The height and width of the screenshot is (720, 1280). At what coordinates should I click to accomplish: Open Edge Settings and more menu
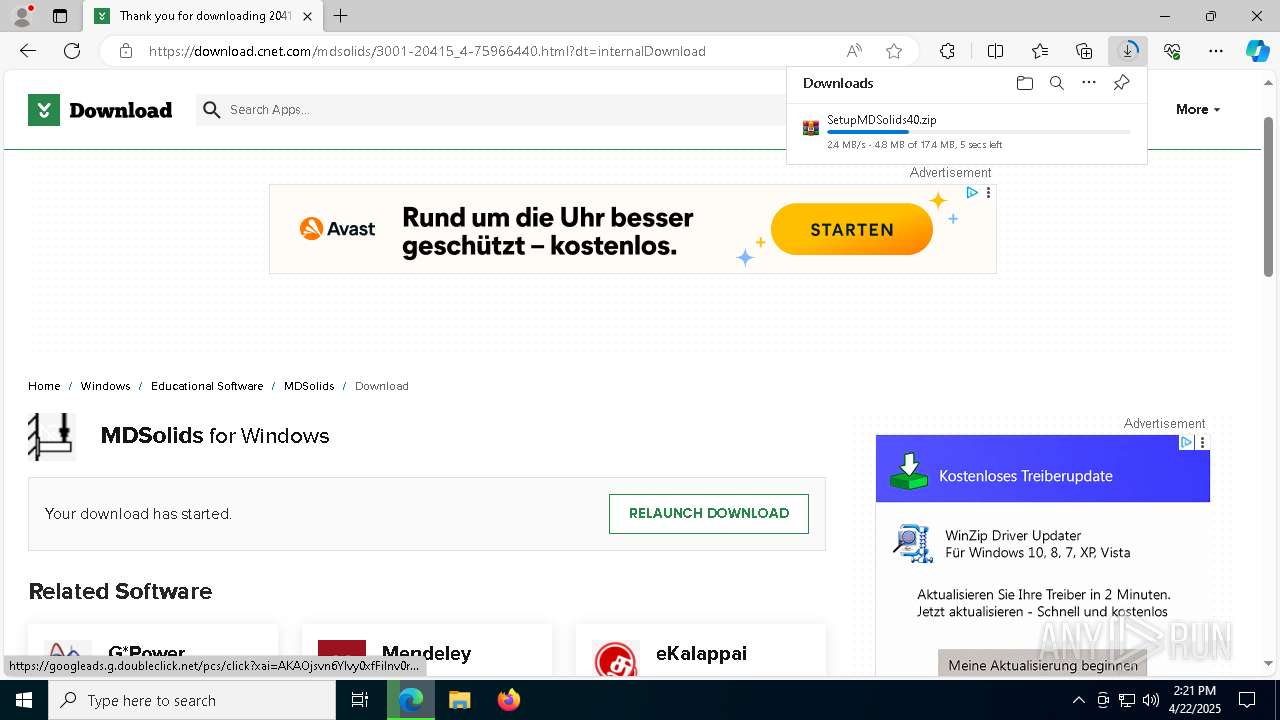(1216, 51)
